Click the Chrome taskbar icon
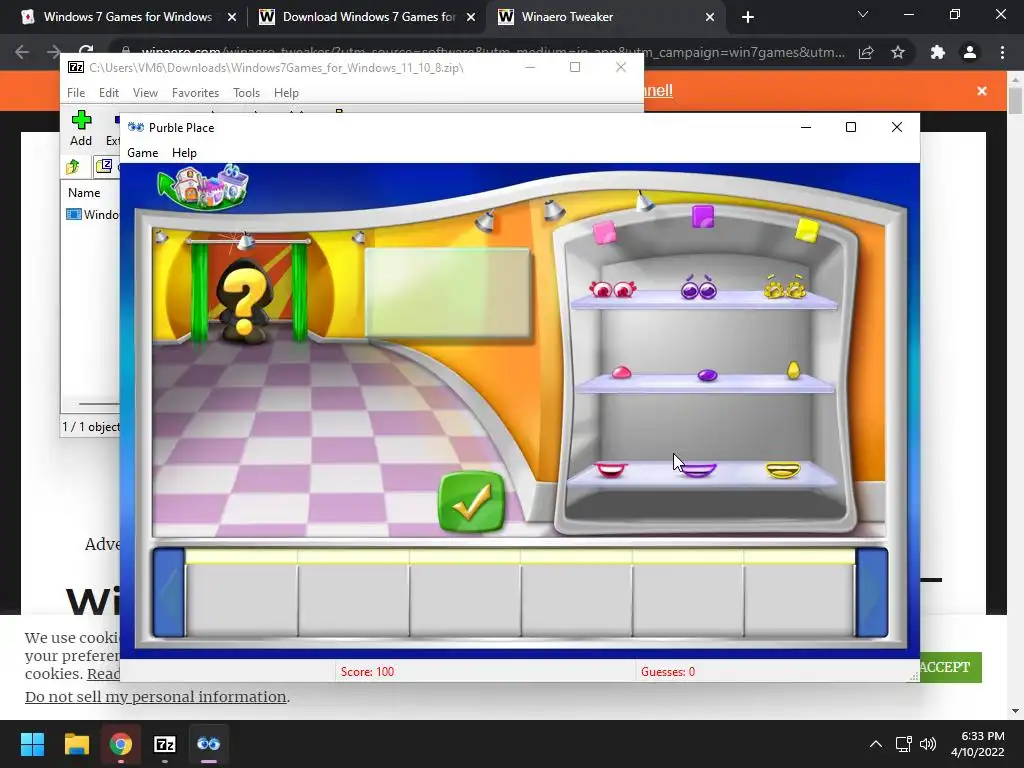Image resolution: width=1024 pixels, height=768 pixels. [x=121, y=744]
